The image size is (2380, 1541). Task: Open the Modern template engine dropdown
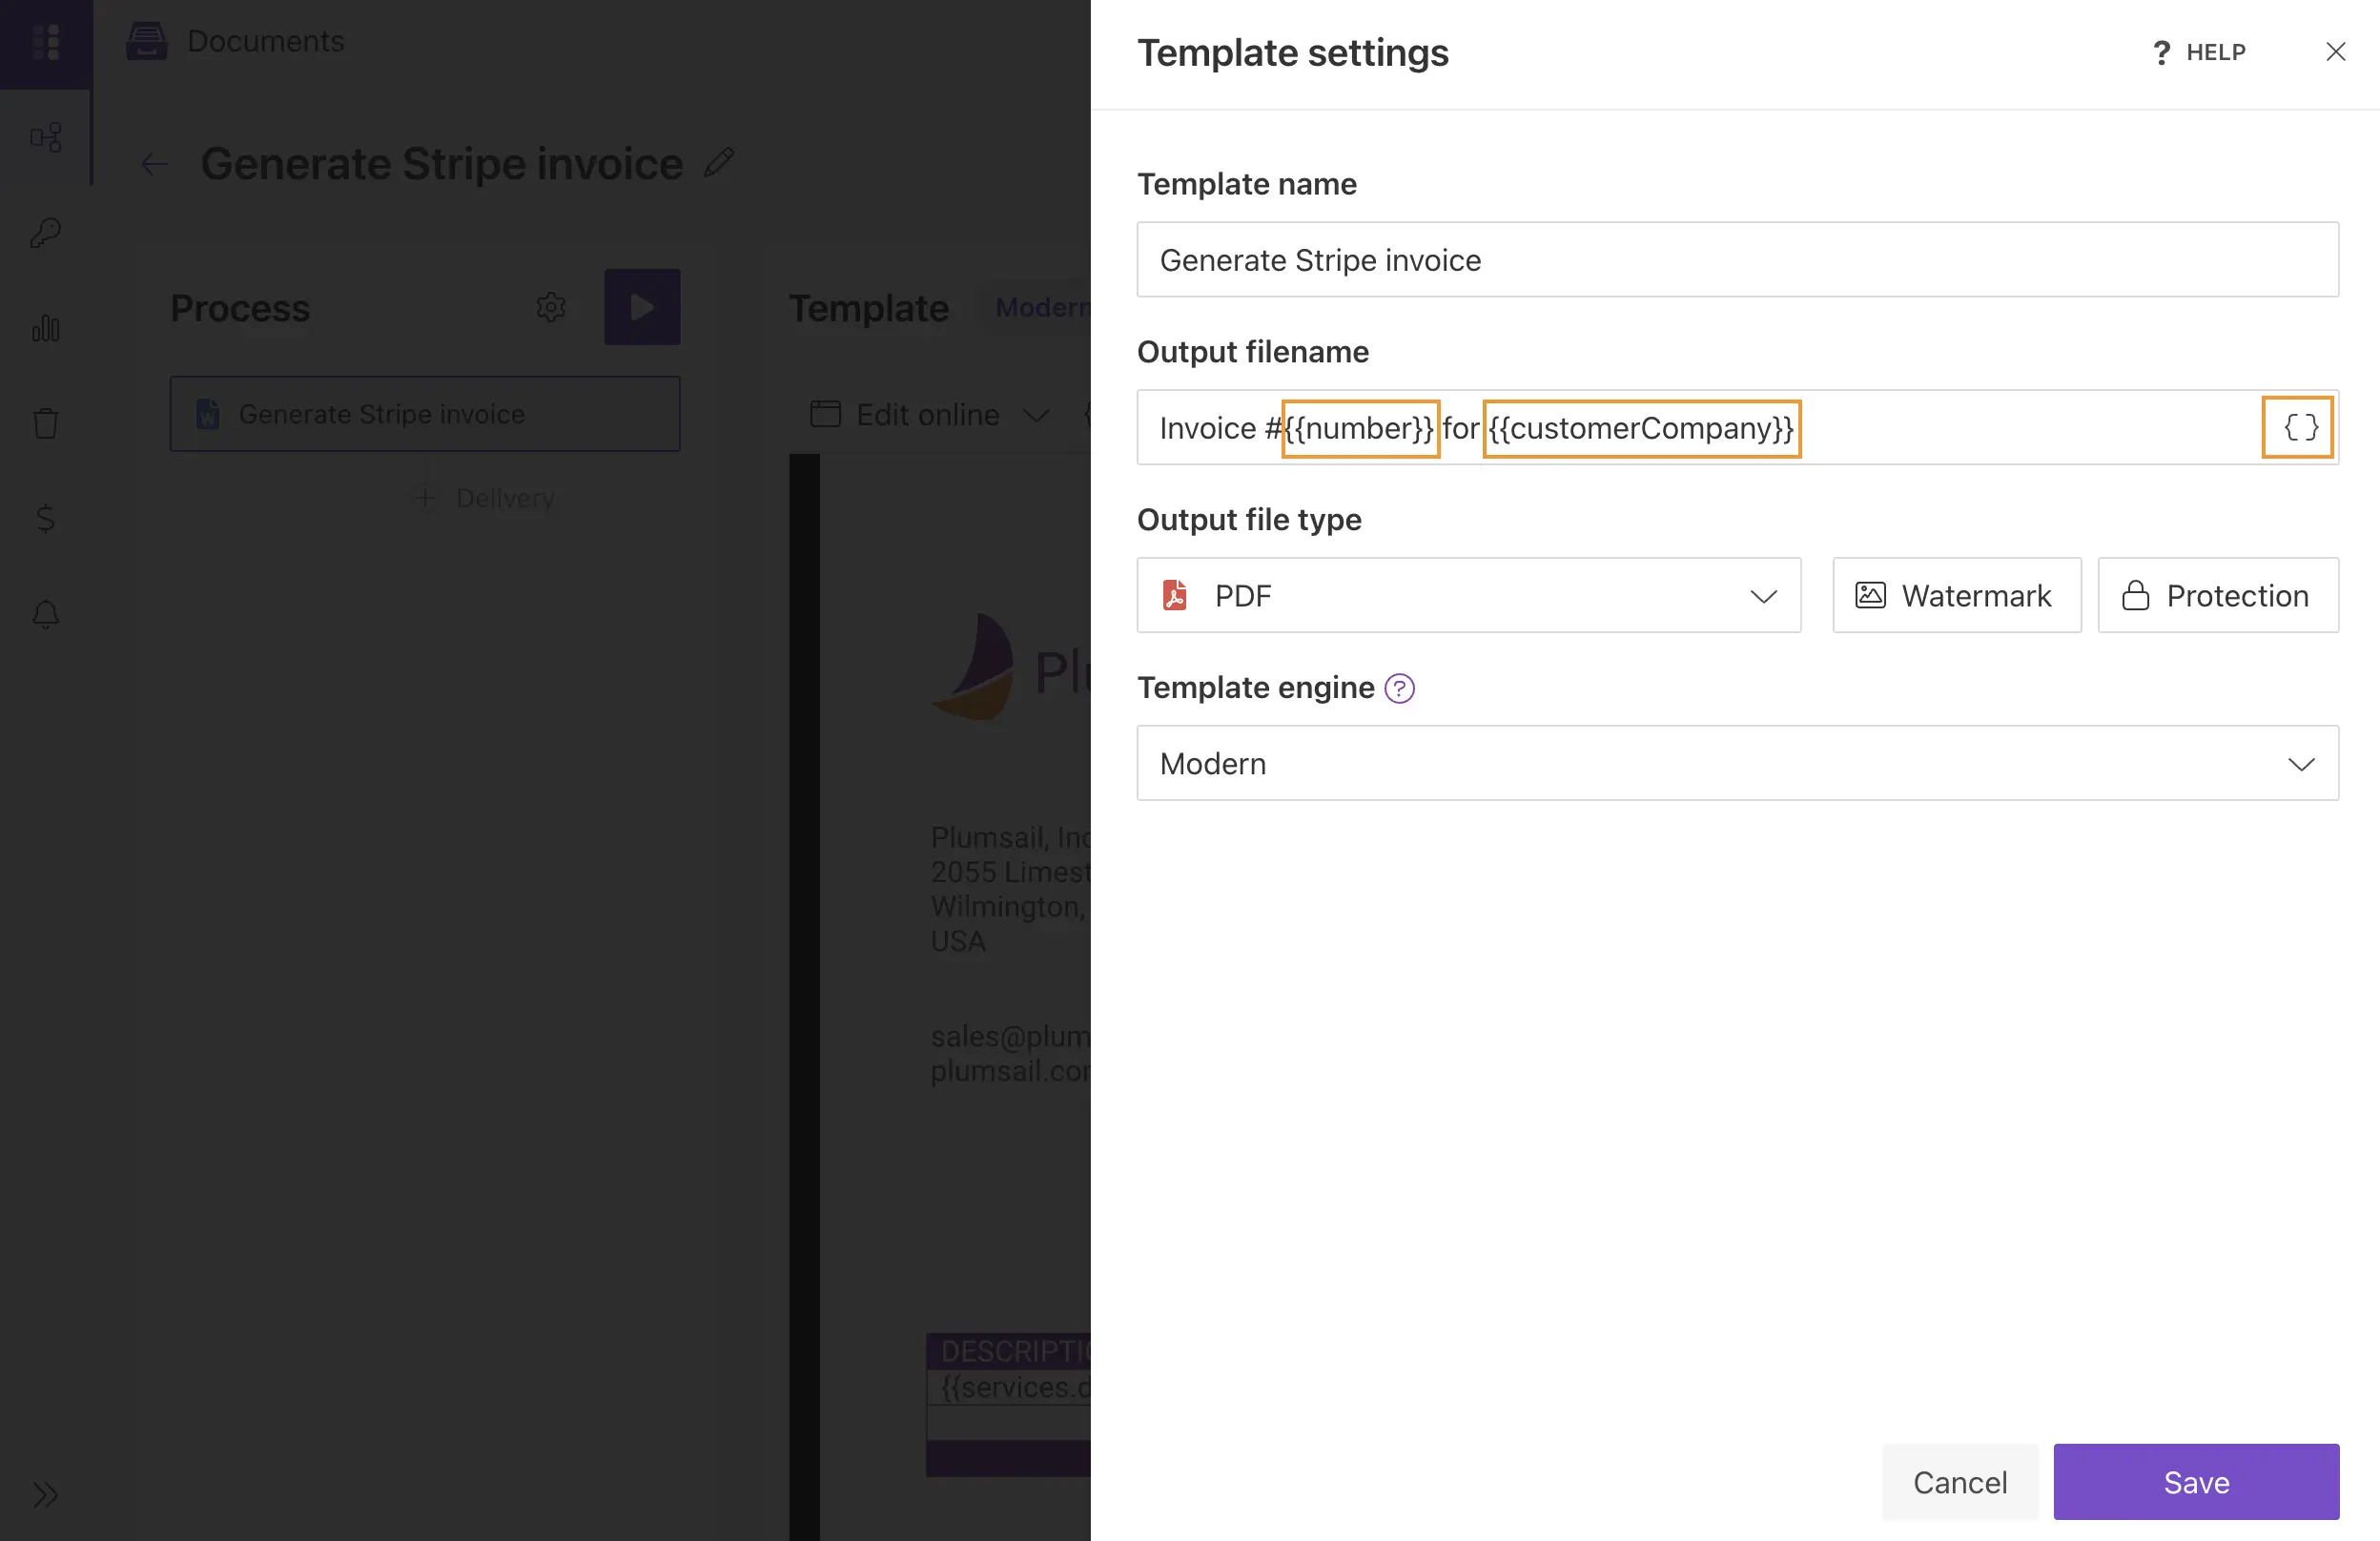(1738, 764)
